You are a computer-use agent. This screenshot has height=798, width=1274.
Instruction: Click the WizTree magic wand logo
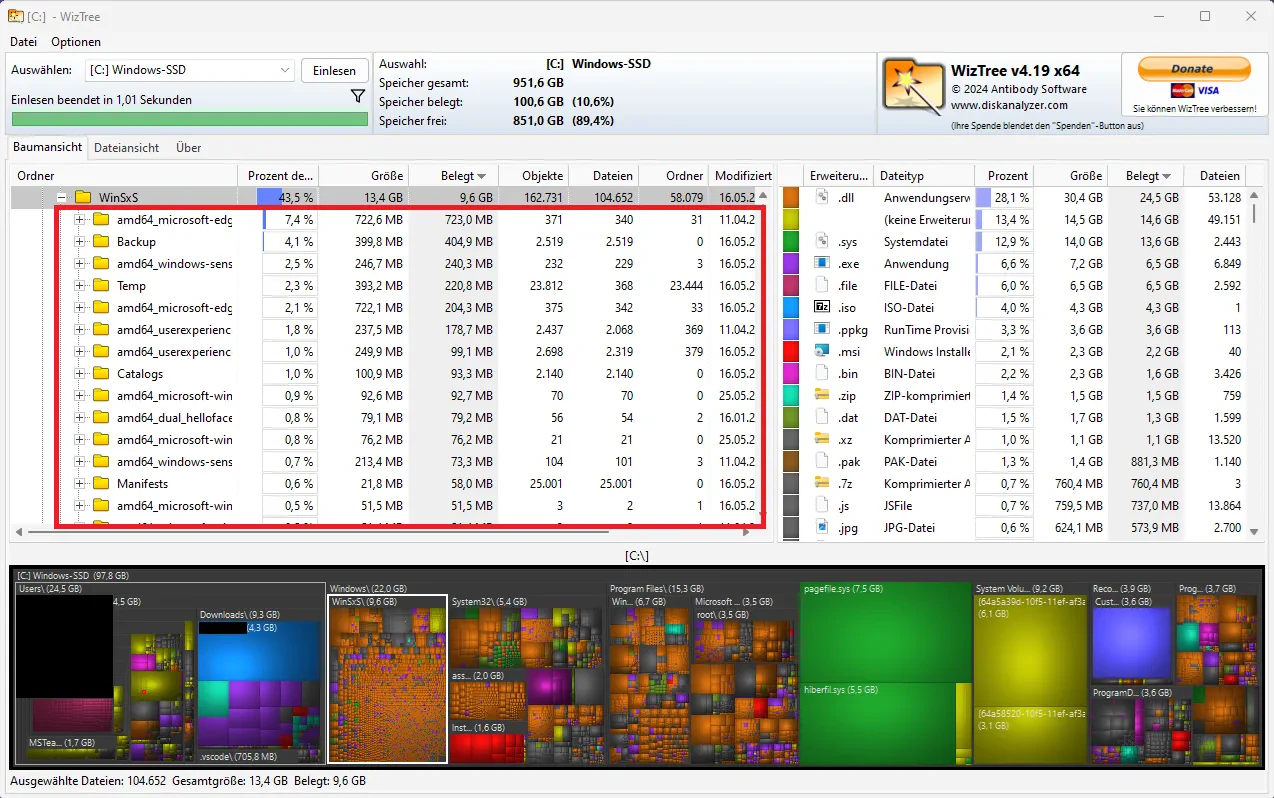click(x=913, y=88)
